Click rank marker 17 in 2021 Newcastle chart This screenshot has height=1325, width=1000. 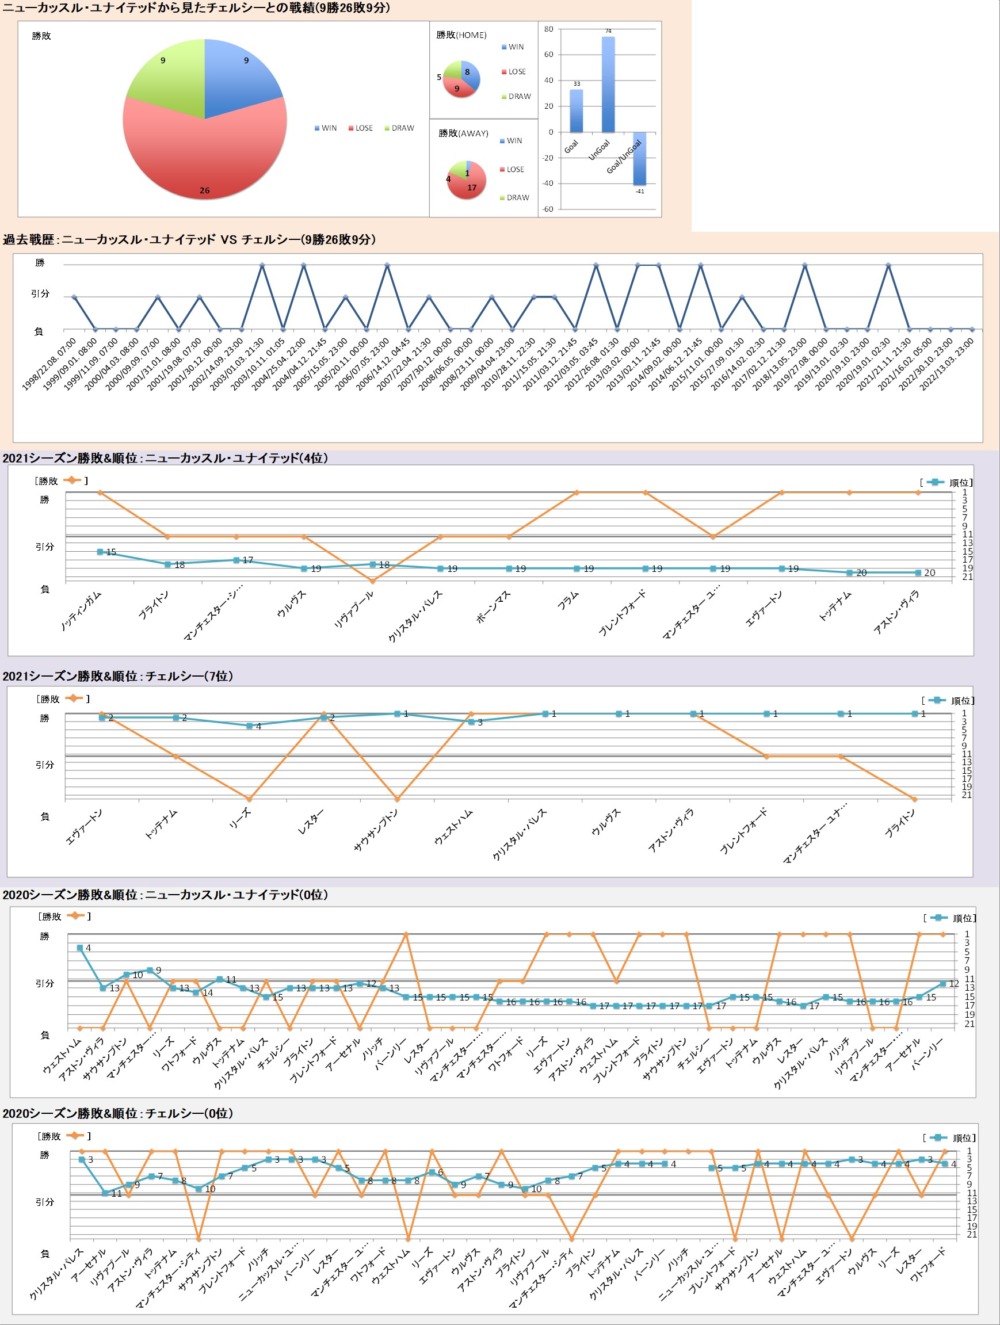(x=237, y=560)
